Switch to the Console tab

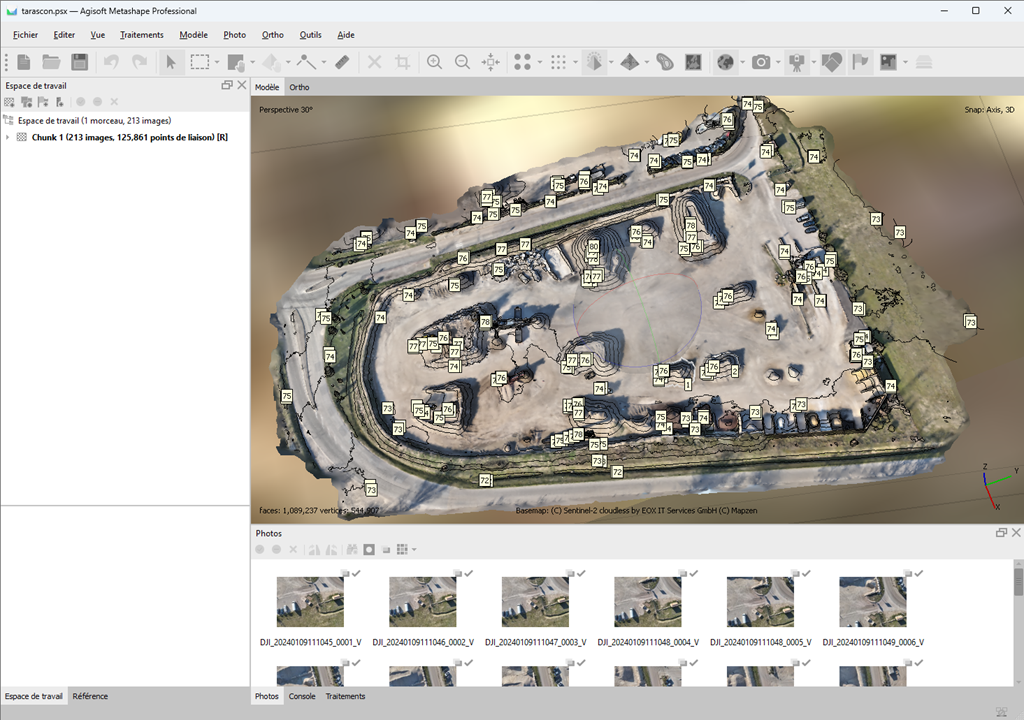coord(301,696)
